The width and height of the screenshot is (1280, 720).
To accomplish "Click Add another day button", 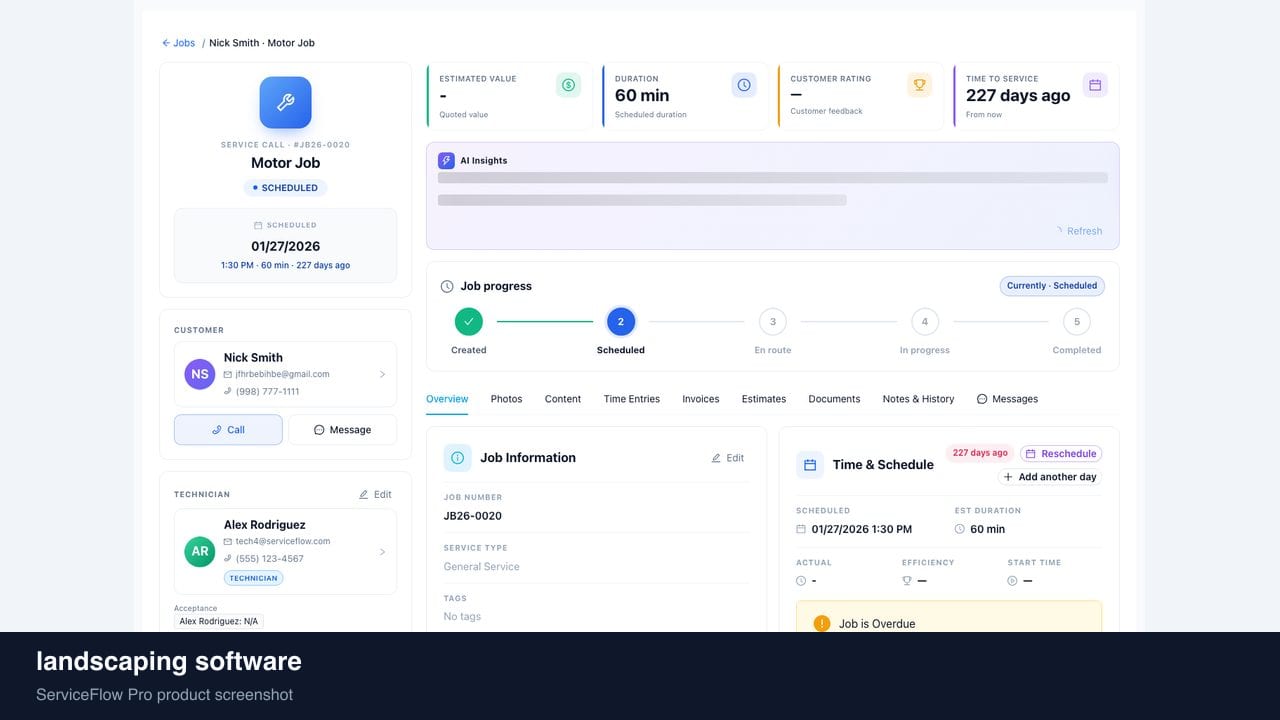I will 1050,477.
